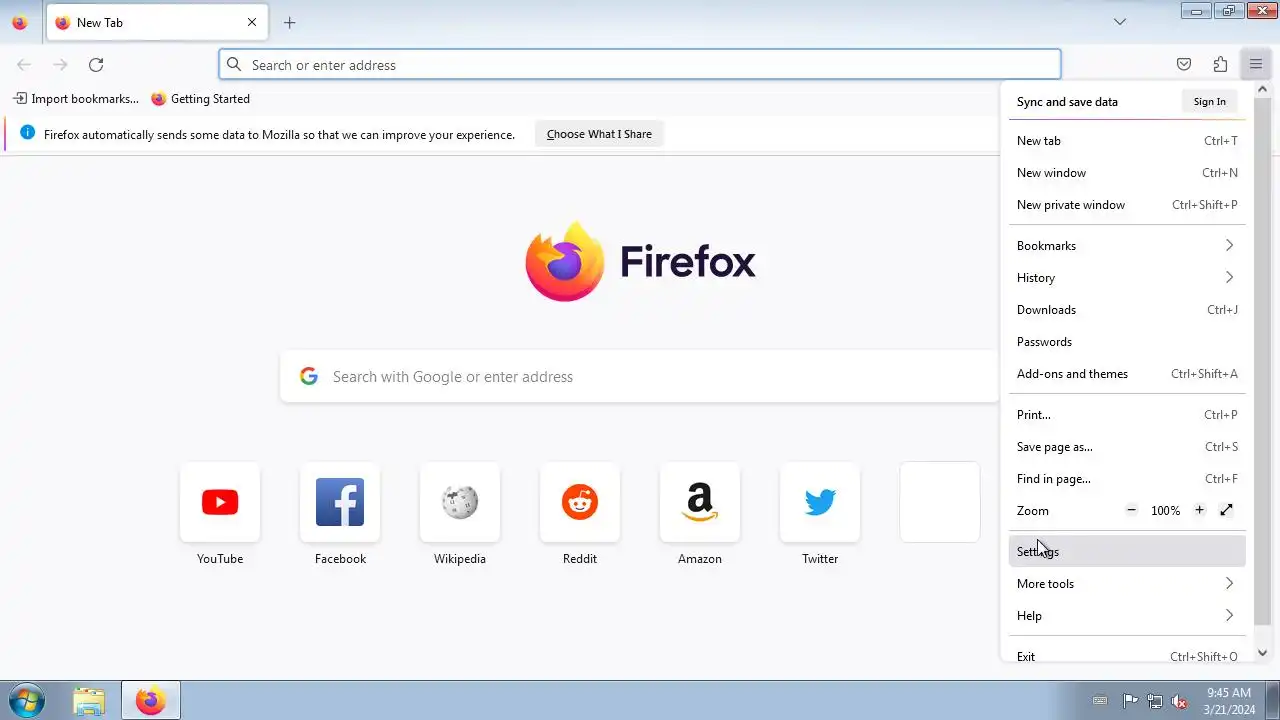Image resolution: width=1280 pixels, height=720 pixels.
Task: Toggle full screen mode icon
Action: [x=1227, y=510]
